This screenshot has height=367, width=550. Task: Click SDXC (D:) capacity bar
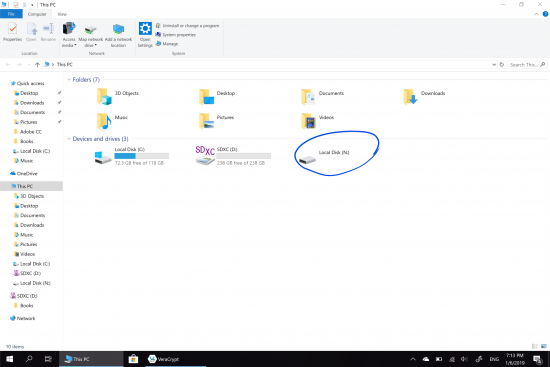pos(243,156)
